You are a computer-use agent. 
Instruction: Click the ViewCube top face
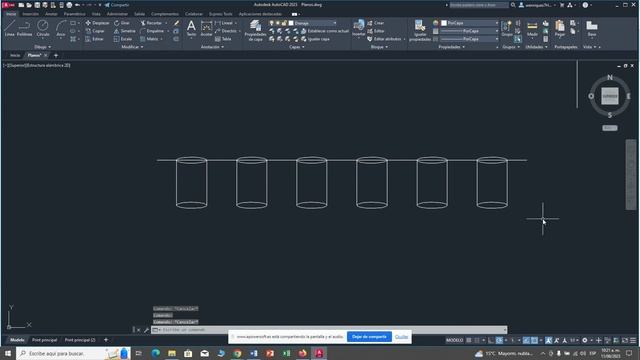(610, 96)
